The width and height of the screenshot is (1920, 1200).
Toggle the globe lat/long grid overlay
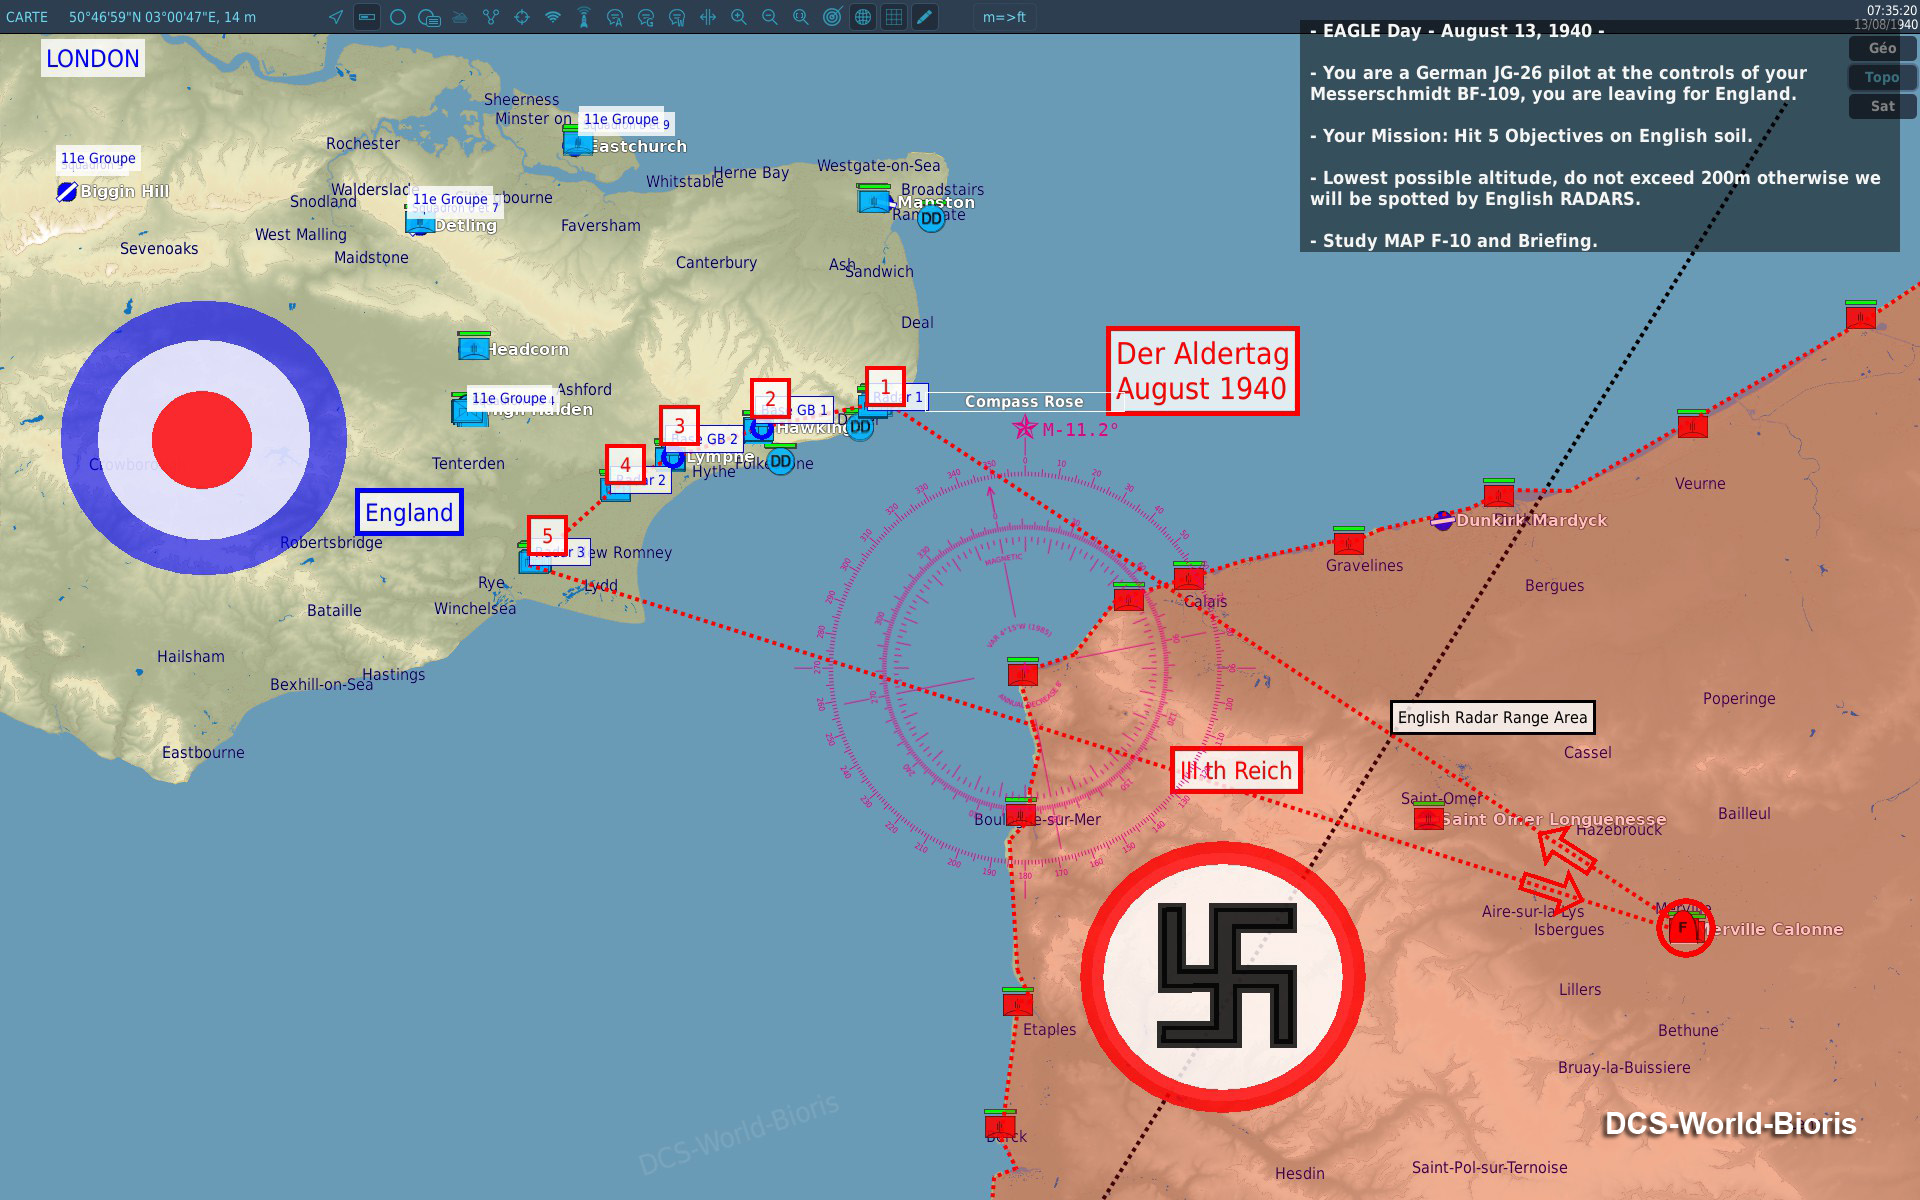(x=863, y=17)
